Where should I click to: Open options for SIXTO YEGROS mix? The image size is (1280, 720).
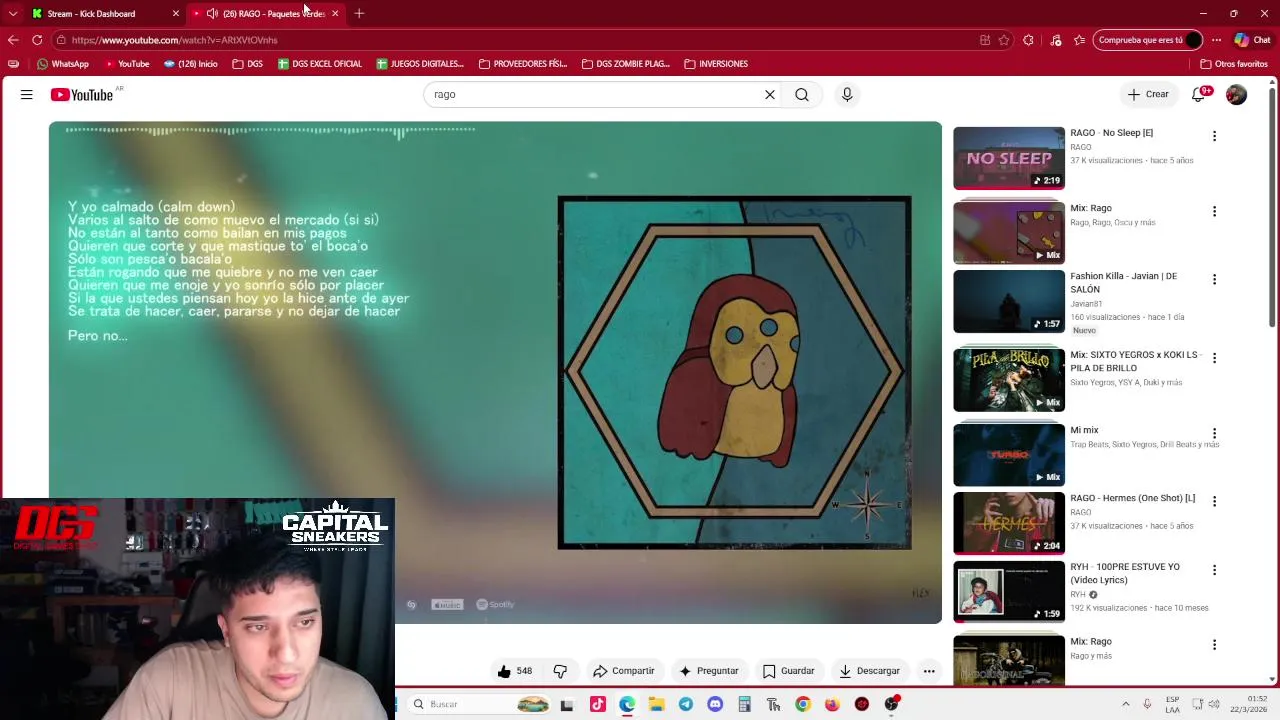point(1214,358)
